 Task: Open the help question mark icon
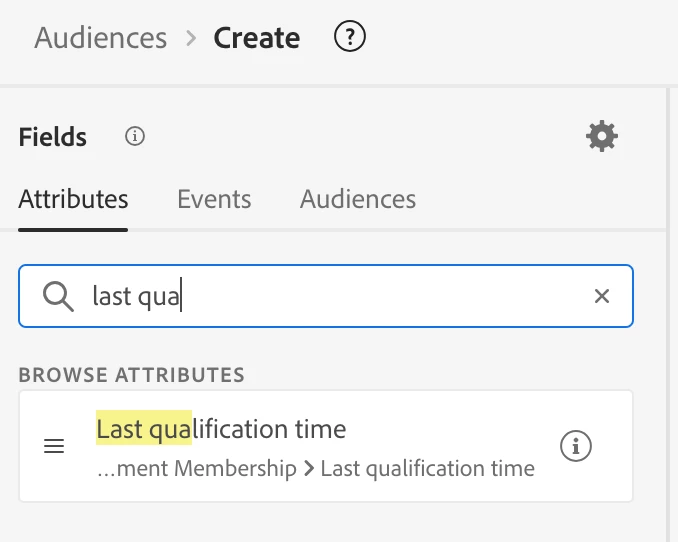point(349,38)
